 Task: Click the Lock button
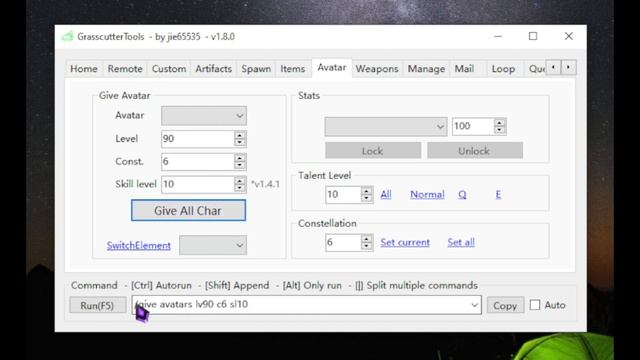[x=373, y=151]
